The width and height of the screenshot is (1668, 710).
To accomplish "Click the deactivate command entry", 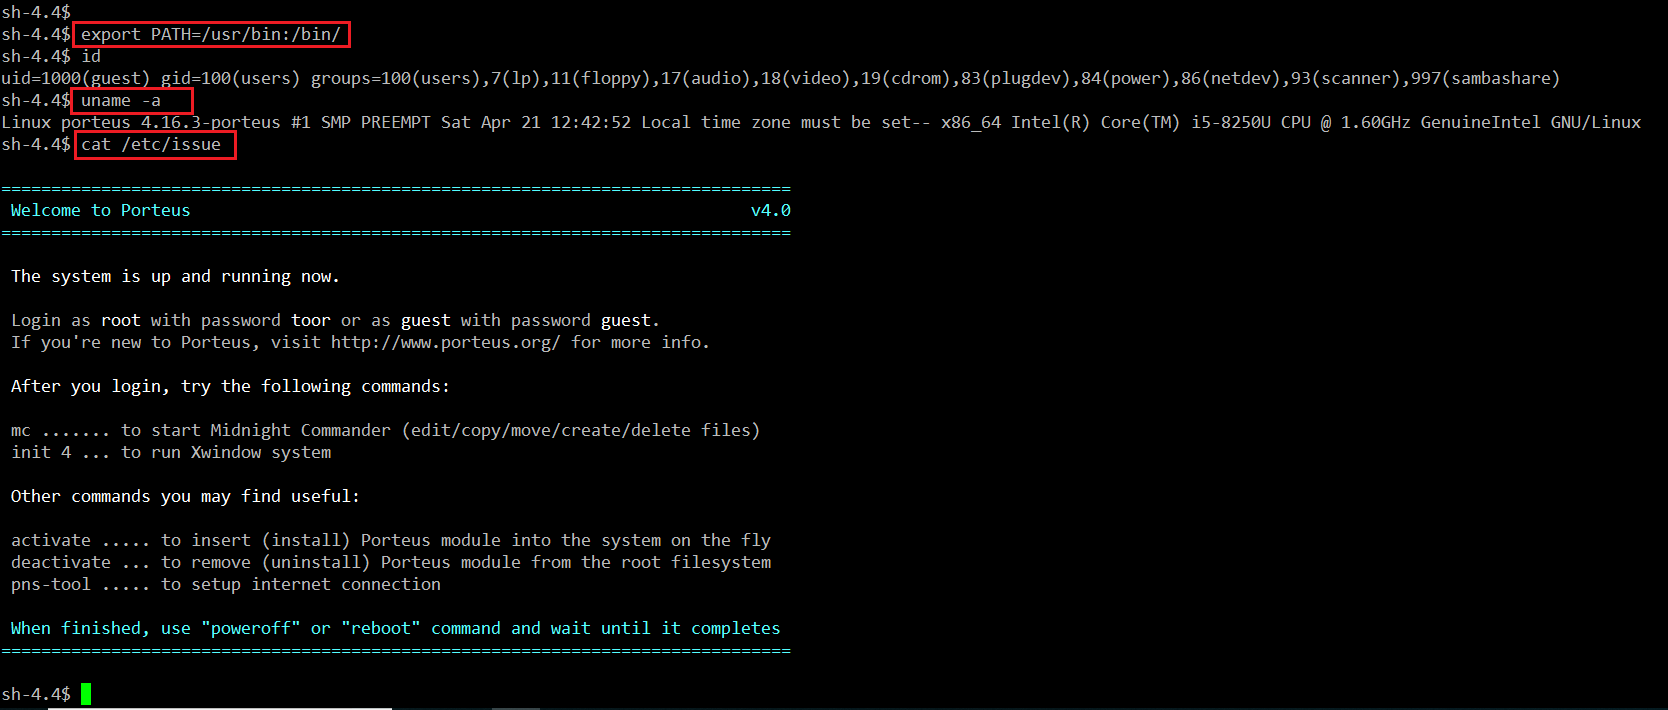I will click(x=61, y=562).
